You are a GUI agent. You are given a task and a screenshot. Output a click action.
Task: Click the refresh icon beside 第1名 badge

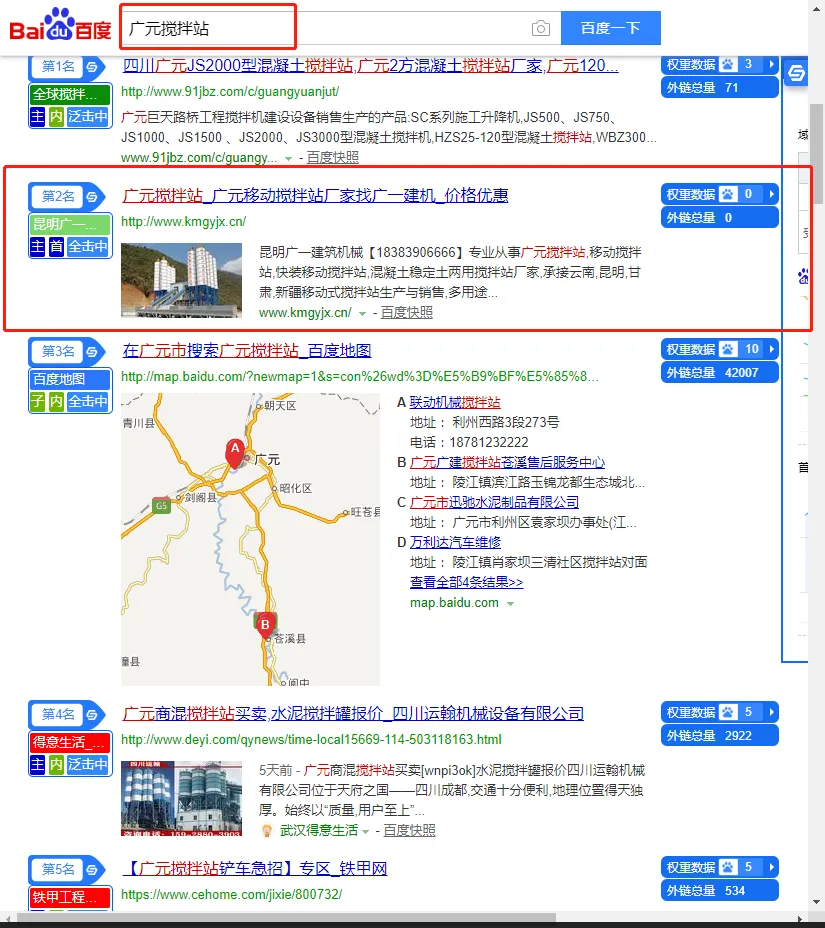[x=92, y=67]
